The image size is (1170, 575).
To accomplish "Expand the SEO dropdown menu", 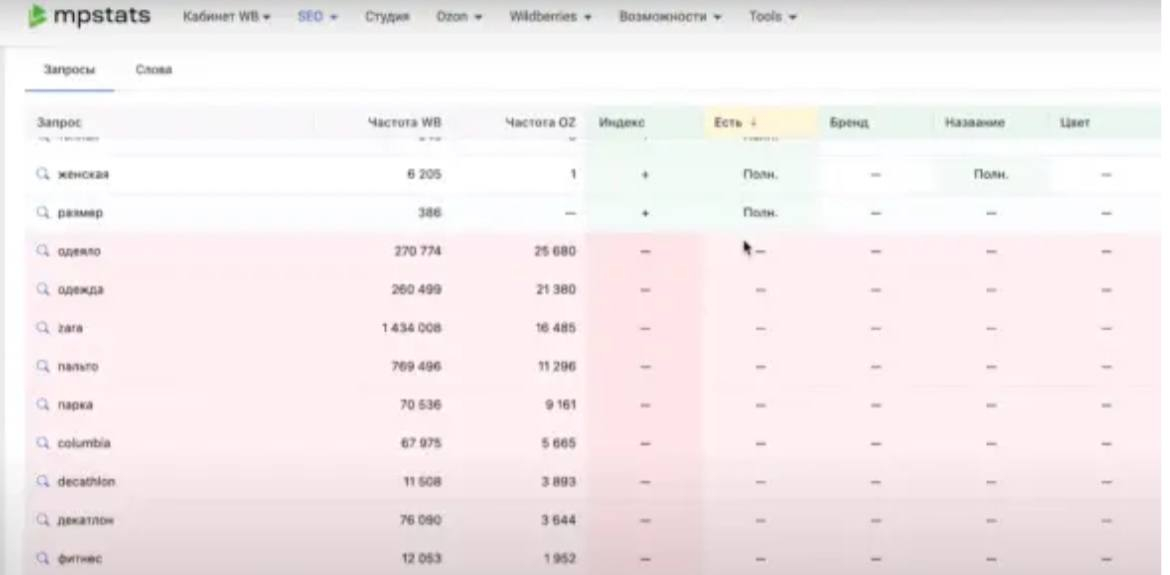I will coord(319,16).
